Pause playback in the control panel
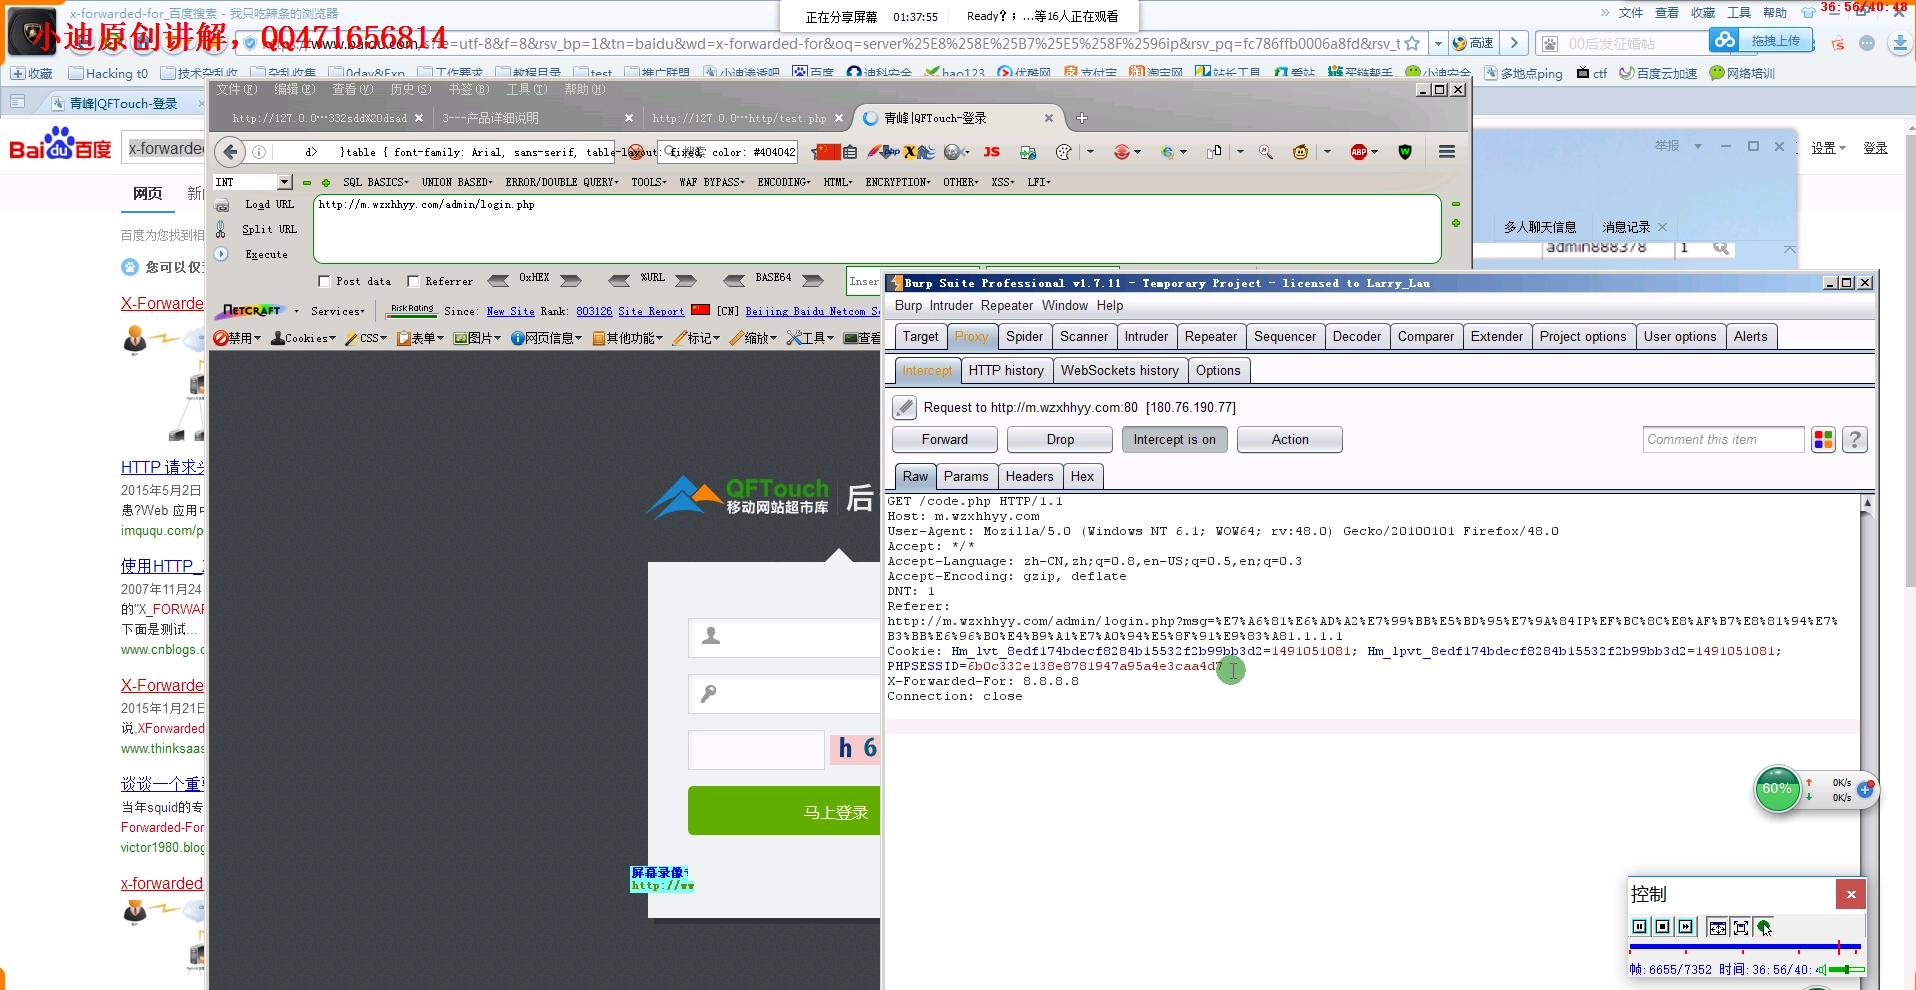This screenshot has width=1916, height=990. tap(1639, 927)
